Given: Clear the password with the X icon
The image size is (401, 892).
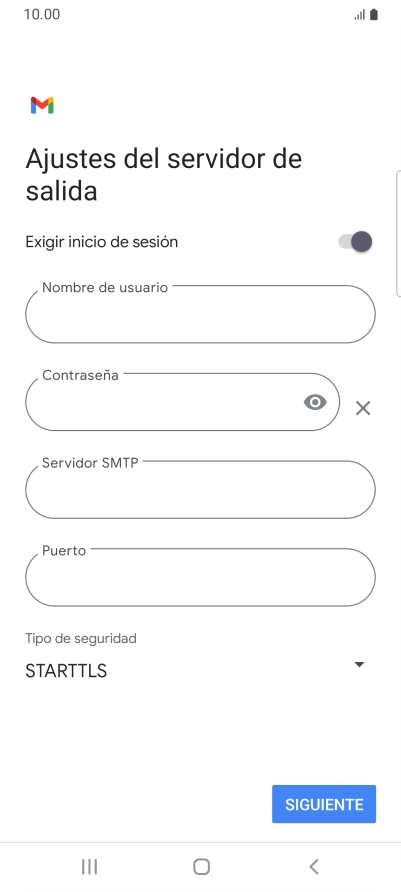Looking at the screenshot, I should click(x=363, y=408).
